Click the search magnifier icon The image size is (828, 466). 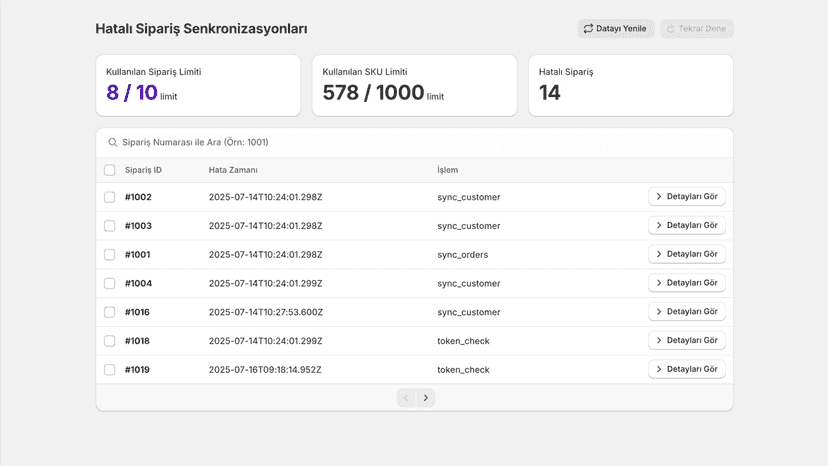[112, 142]
